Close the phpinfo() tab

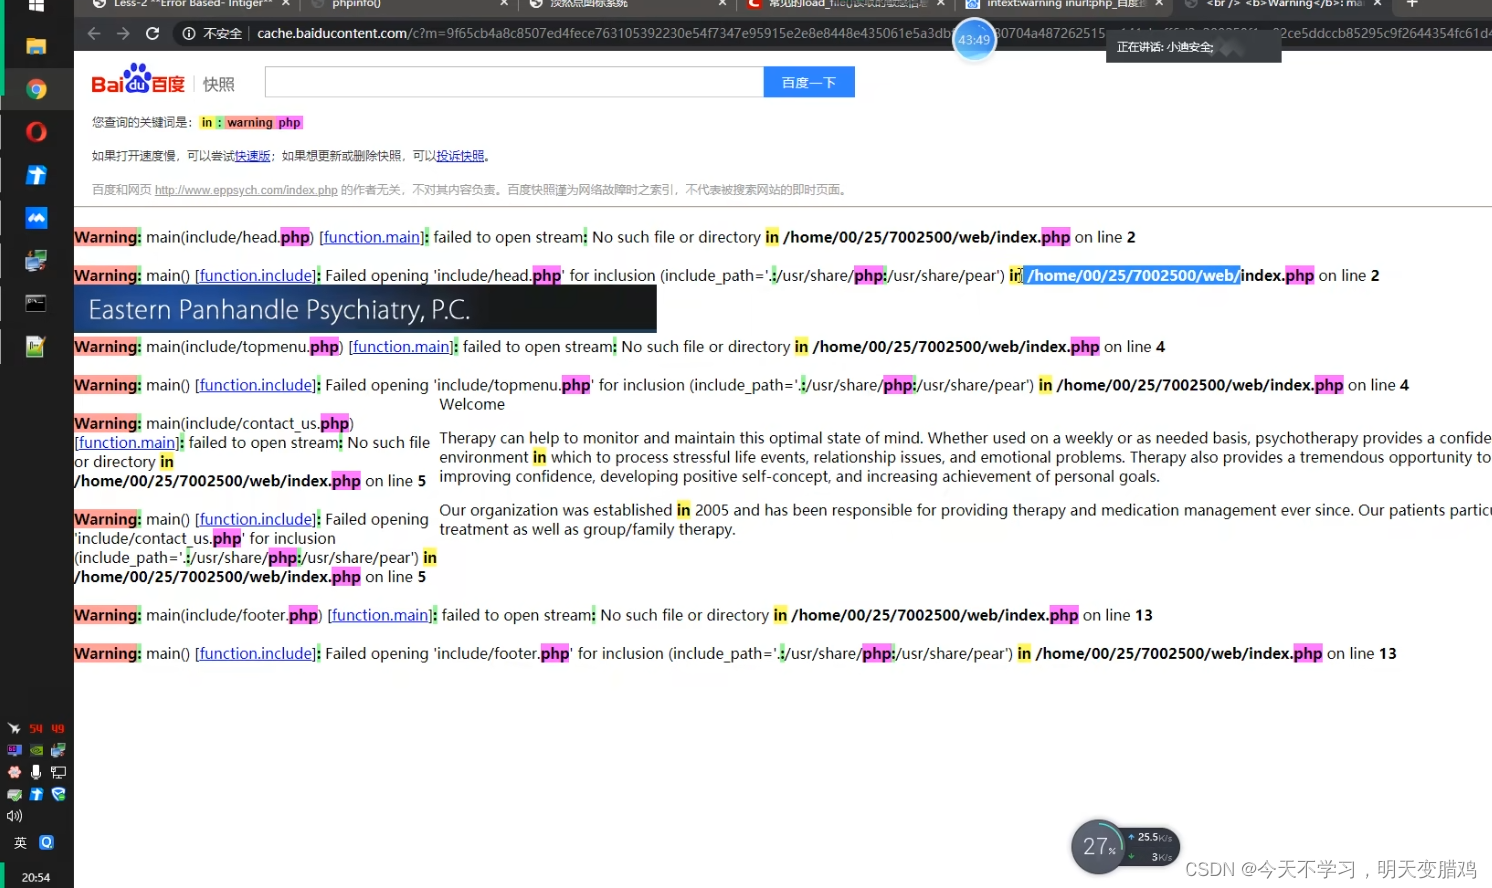point(504,4)
